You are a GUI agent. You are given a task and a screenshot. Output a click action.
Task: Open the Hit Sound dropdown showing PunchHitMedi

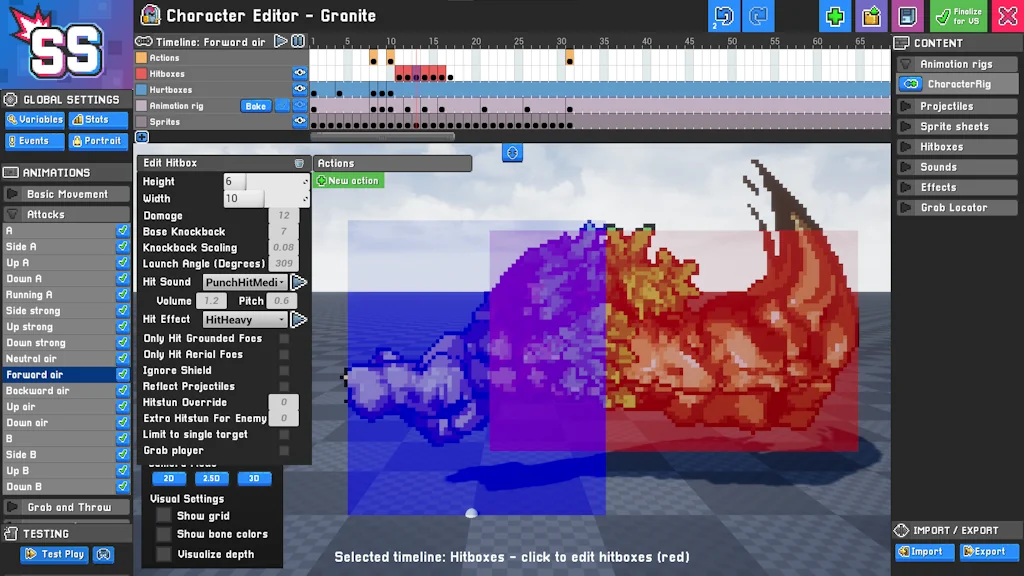coord(245,281)
